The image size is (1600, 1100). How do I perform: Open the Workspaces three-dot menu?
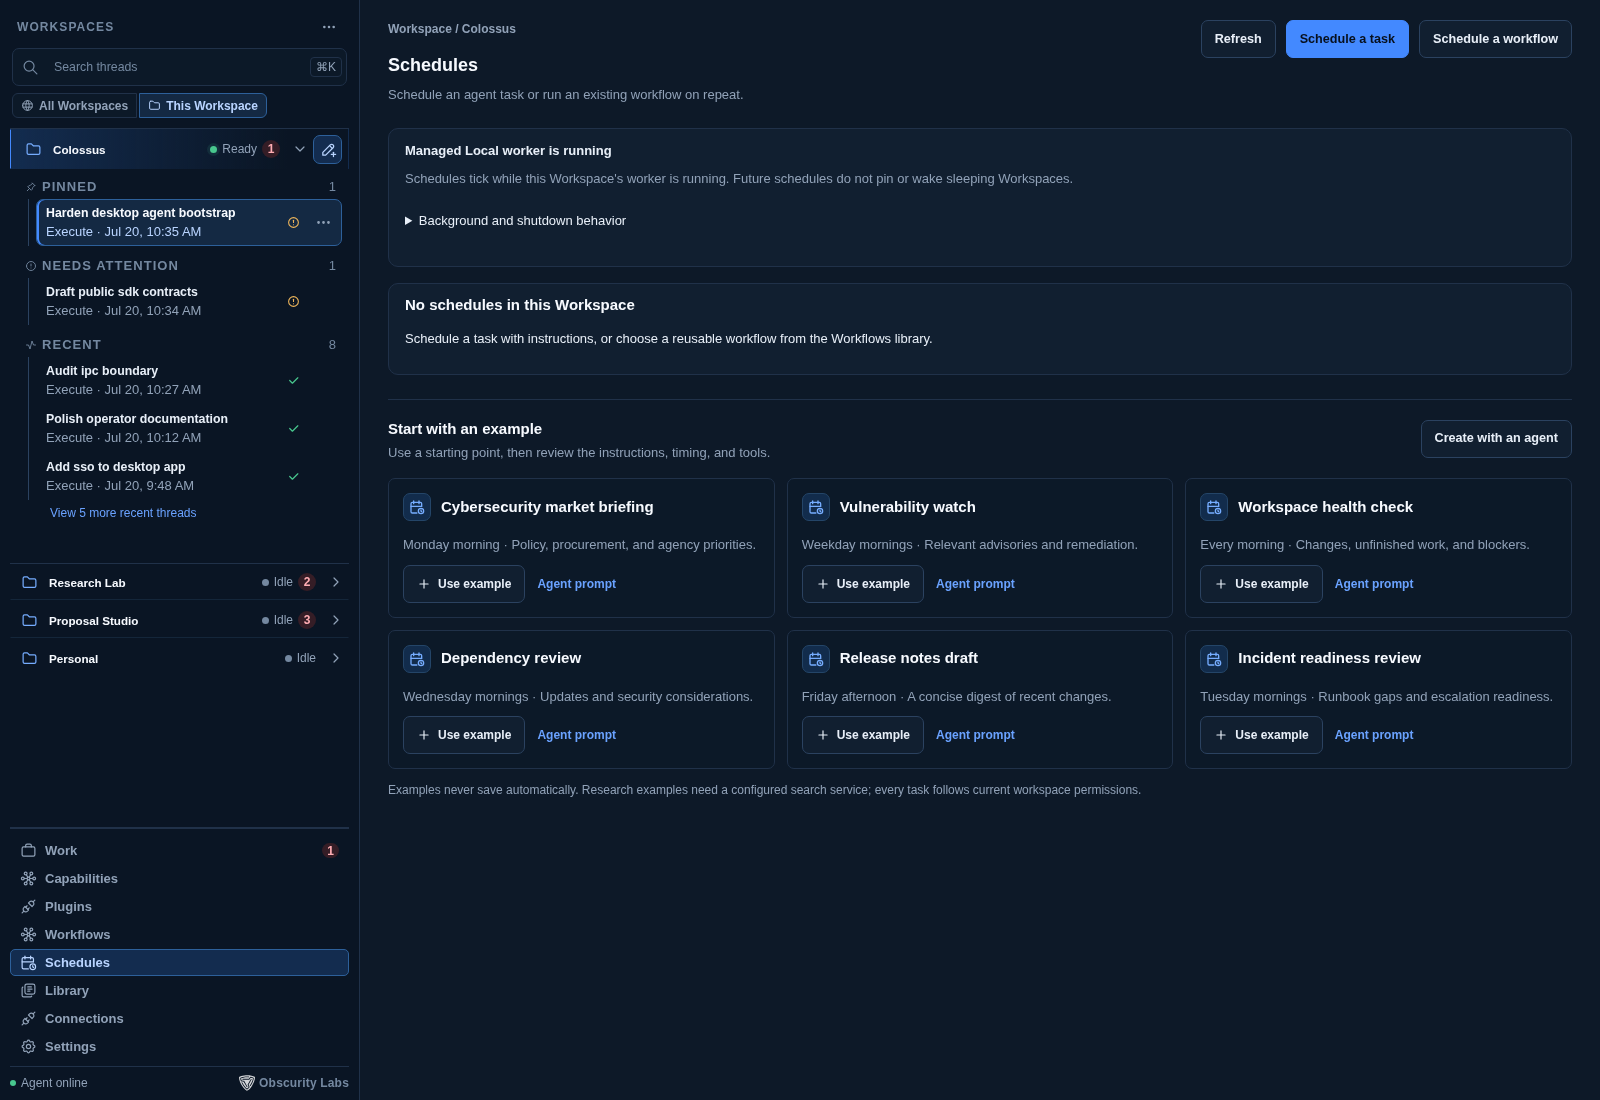(329, 27)
